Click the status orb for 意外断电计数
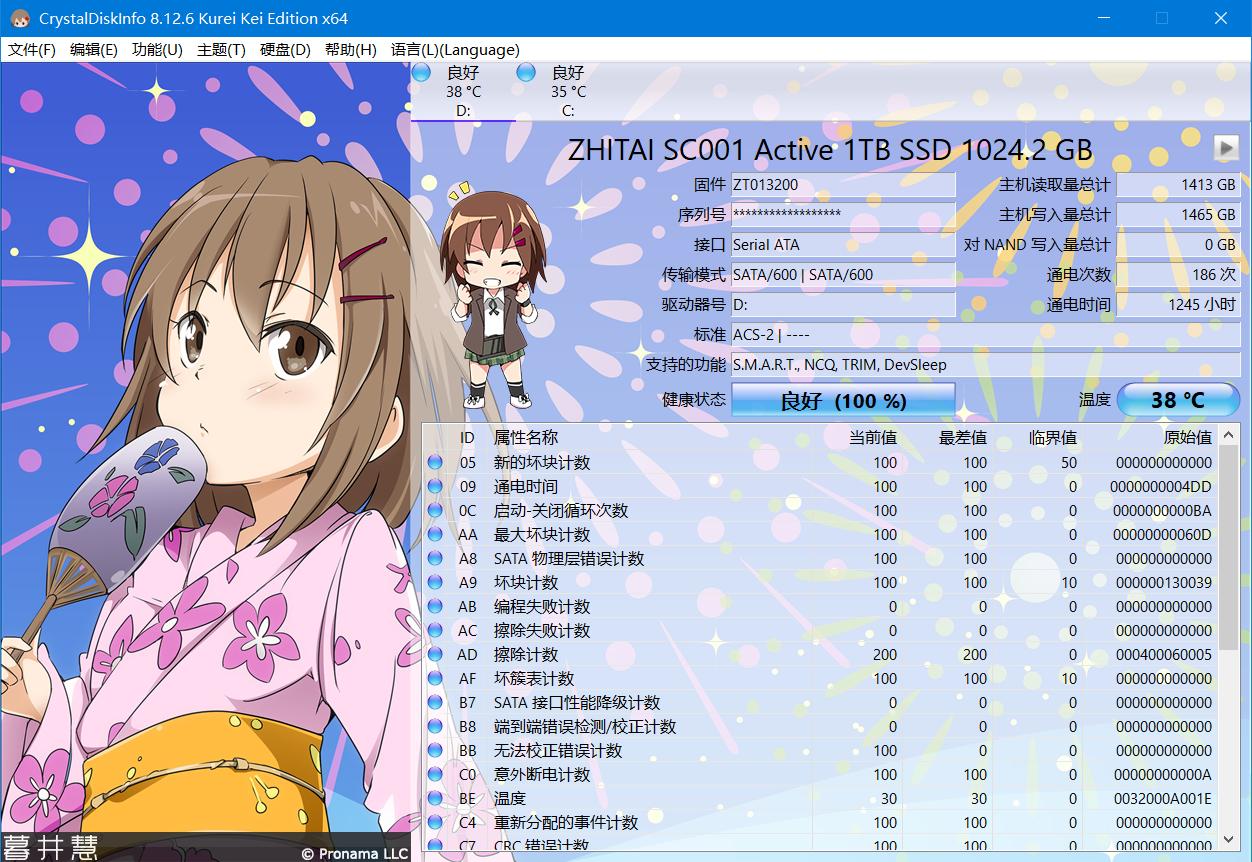 [435, 774]
